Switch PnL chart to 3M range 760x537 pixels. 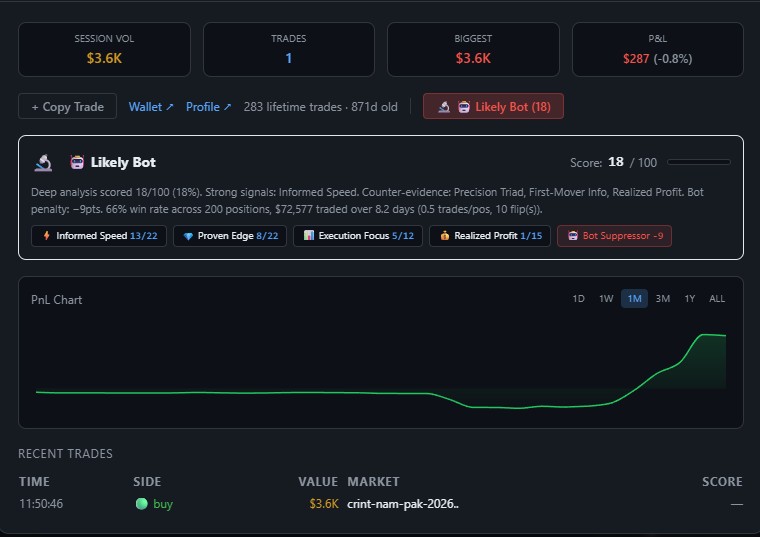click(x=663, y=299)
